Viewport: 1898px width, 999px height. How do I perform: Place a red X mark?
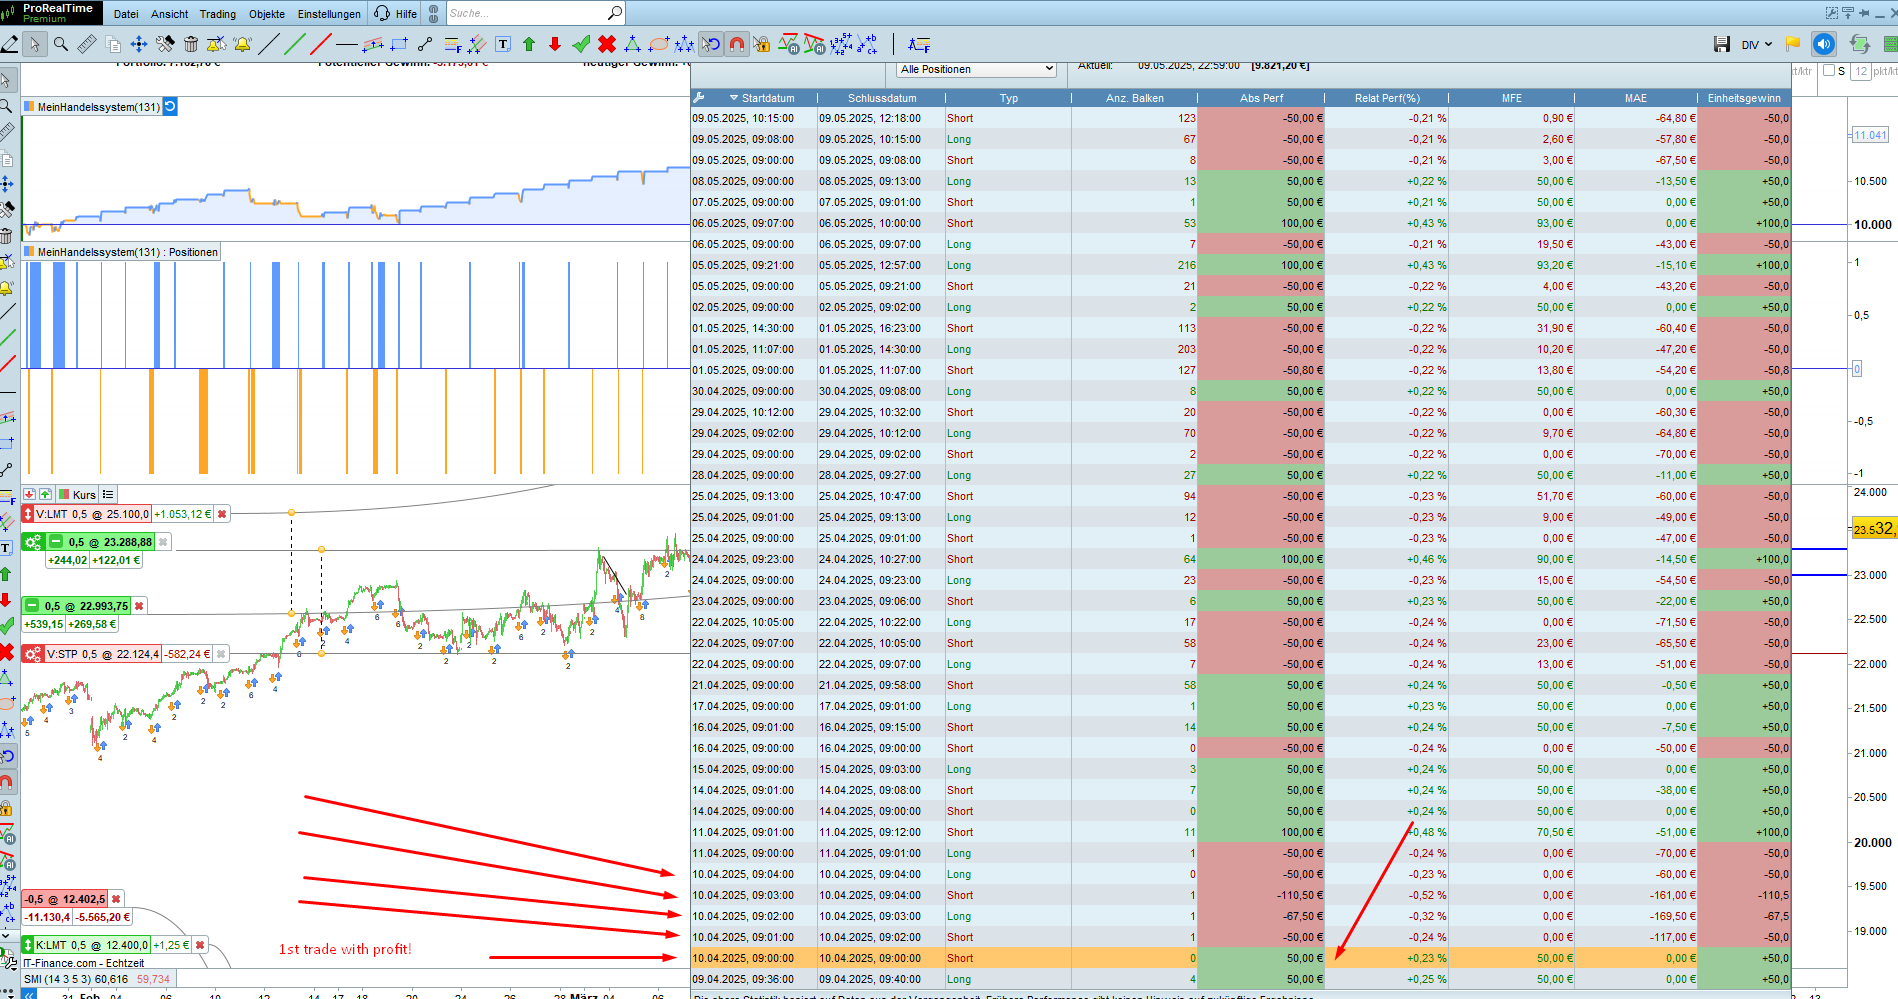coord(607,44)
